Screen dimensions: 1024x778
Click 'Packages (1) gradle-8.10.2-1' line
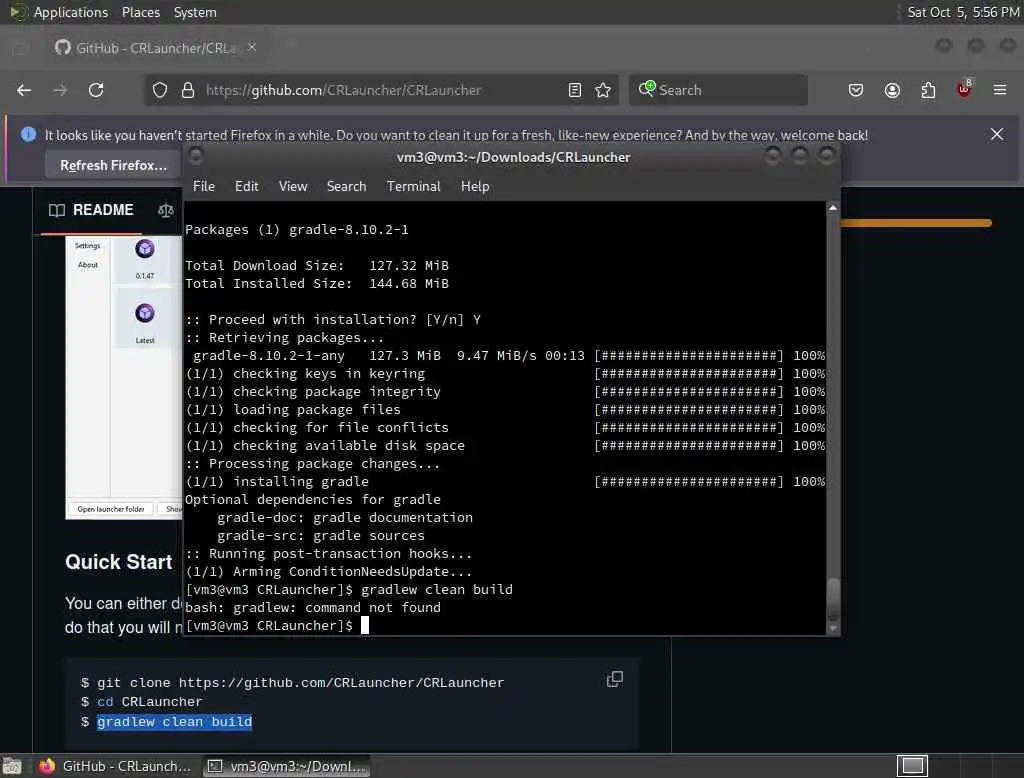point(296,229)
